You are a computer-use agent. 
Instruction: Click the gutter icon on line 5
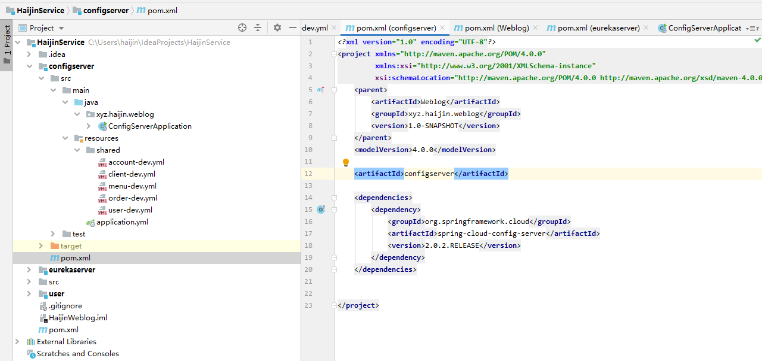pos(320,89)
